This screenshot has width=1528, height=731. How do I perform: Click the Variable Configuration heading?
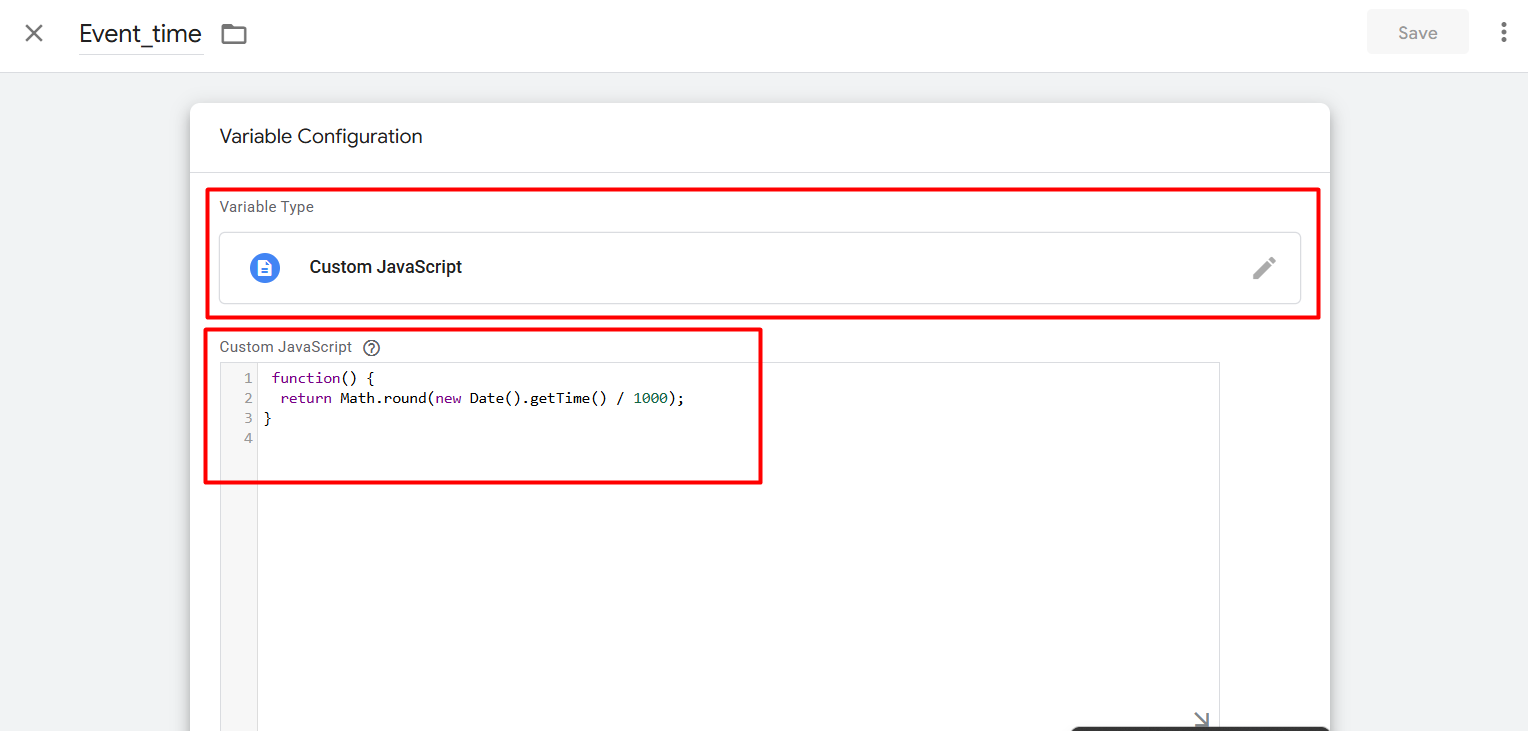pyautogui.click(x=321, y=137)
